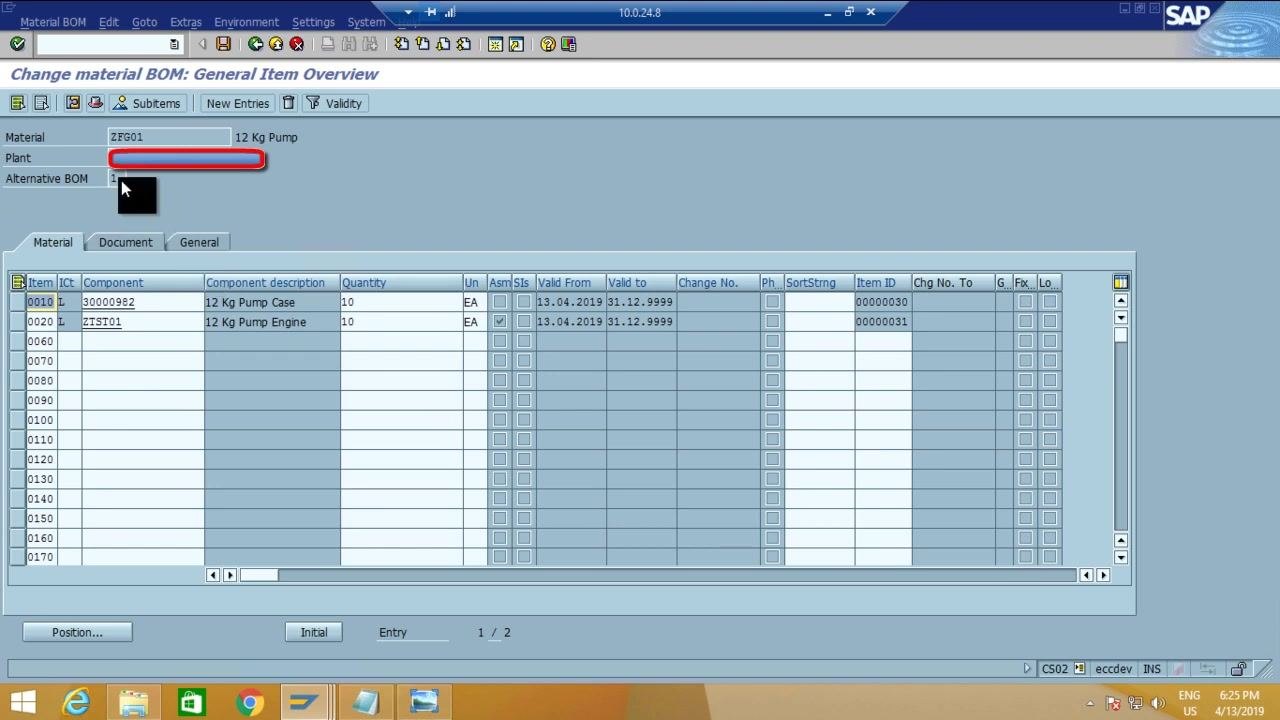
Task: Open Google Chrome from the taskbar
Action: pyautogui.click(x=250, y=702)
